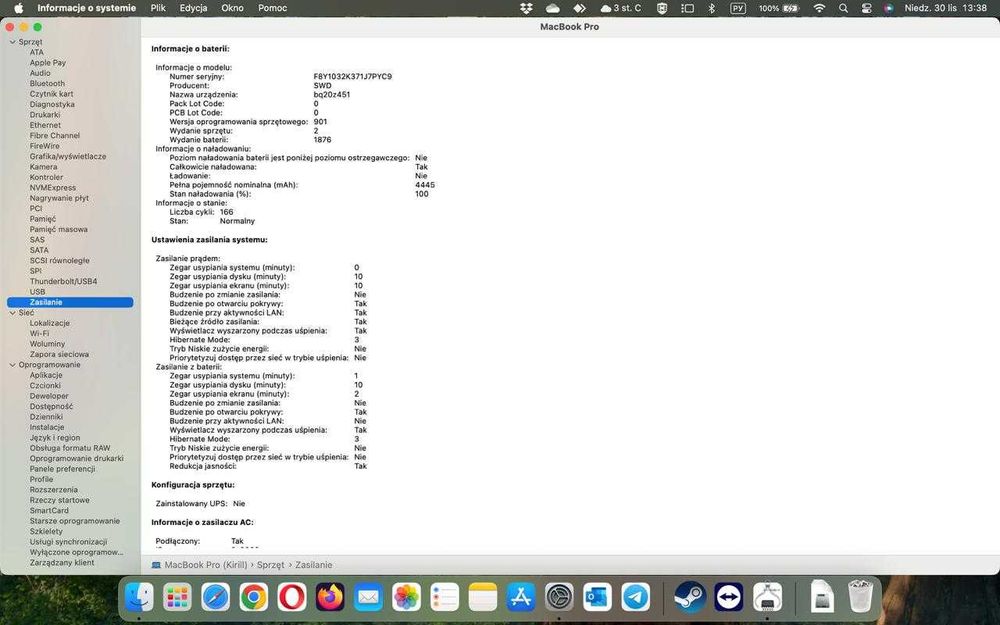The width and height of the screenshot is (1000, 625).
Task: Open the Wi-Fi status menu
Action: tap(820, 8)
